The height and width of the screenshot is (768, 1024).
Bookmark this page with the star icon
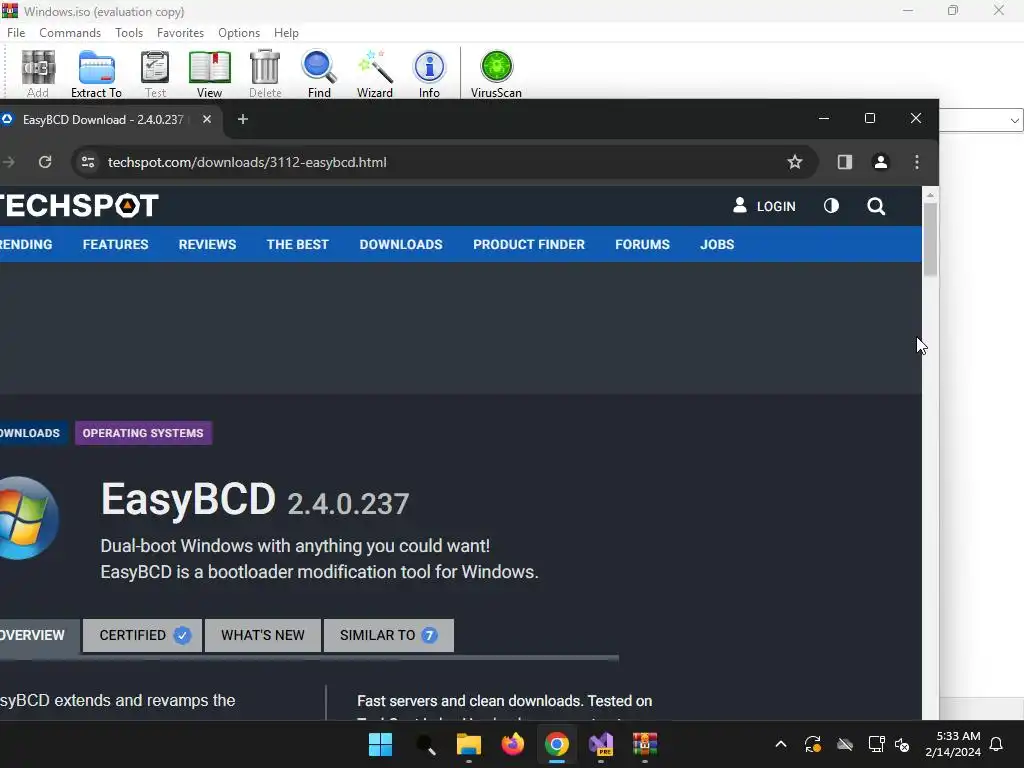pyautogui.click(x=794, y=162)
